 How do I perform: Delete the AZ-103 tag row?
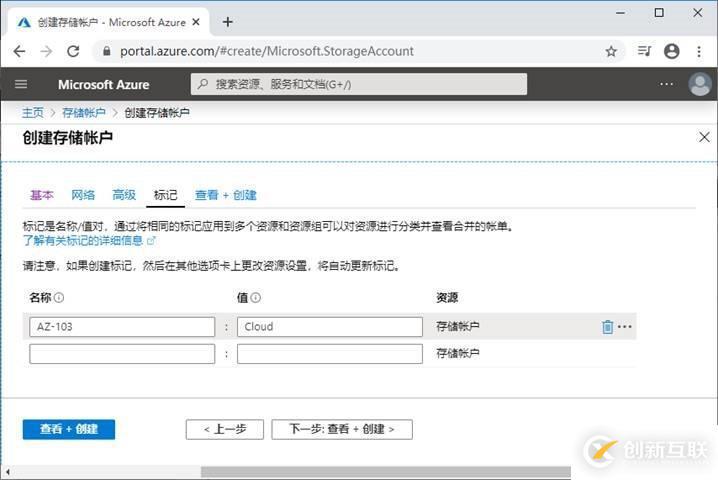click(607, 327)
